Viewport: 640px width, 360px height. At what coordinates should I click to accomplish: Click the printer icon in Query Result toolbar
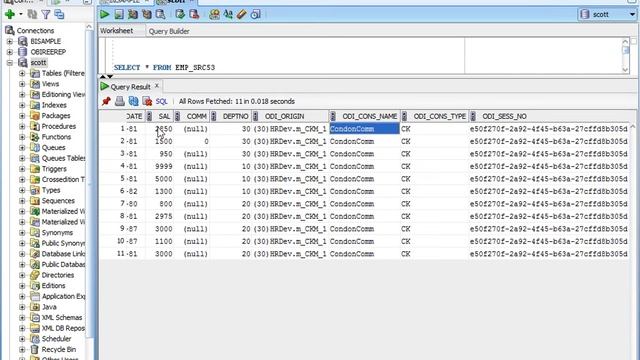click(x=120, y=101)
